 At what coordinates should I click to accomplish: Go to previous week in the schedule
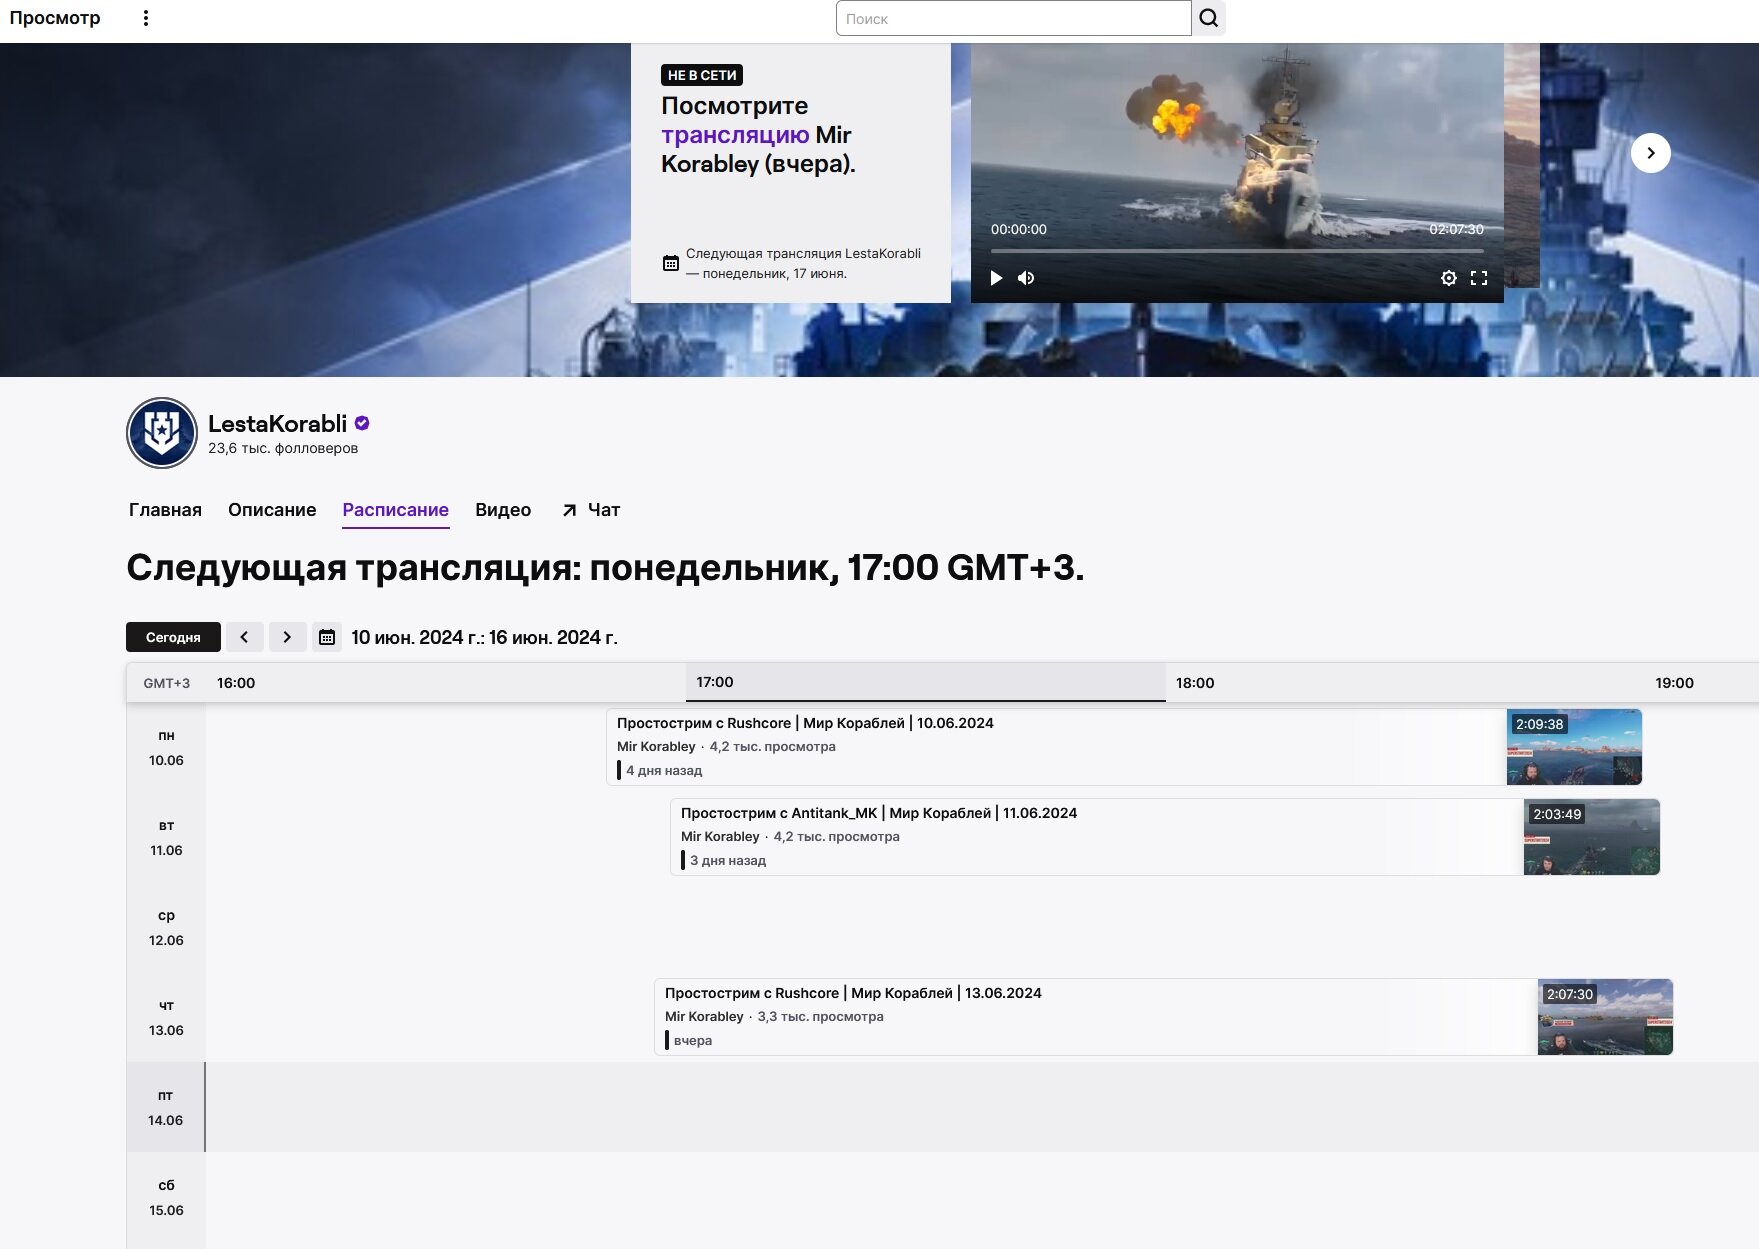coord(244,637)
